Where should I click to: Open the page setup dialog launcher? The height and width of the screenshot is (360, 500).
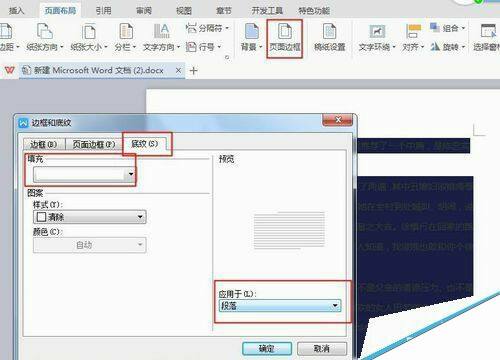[227, 57]
